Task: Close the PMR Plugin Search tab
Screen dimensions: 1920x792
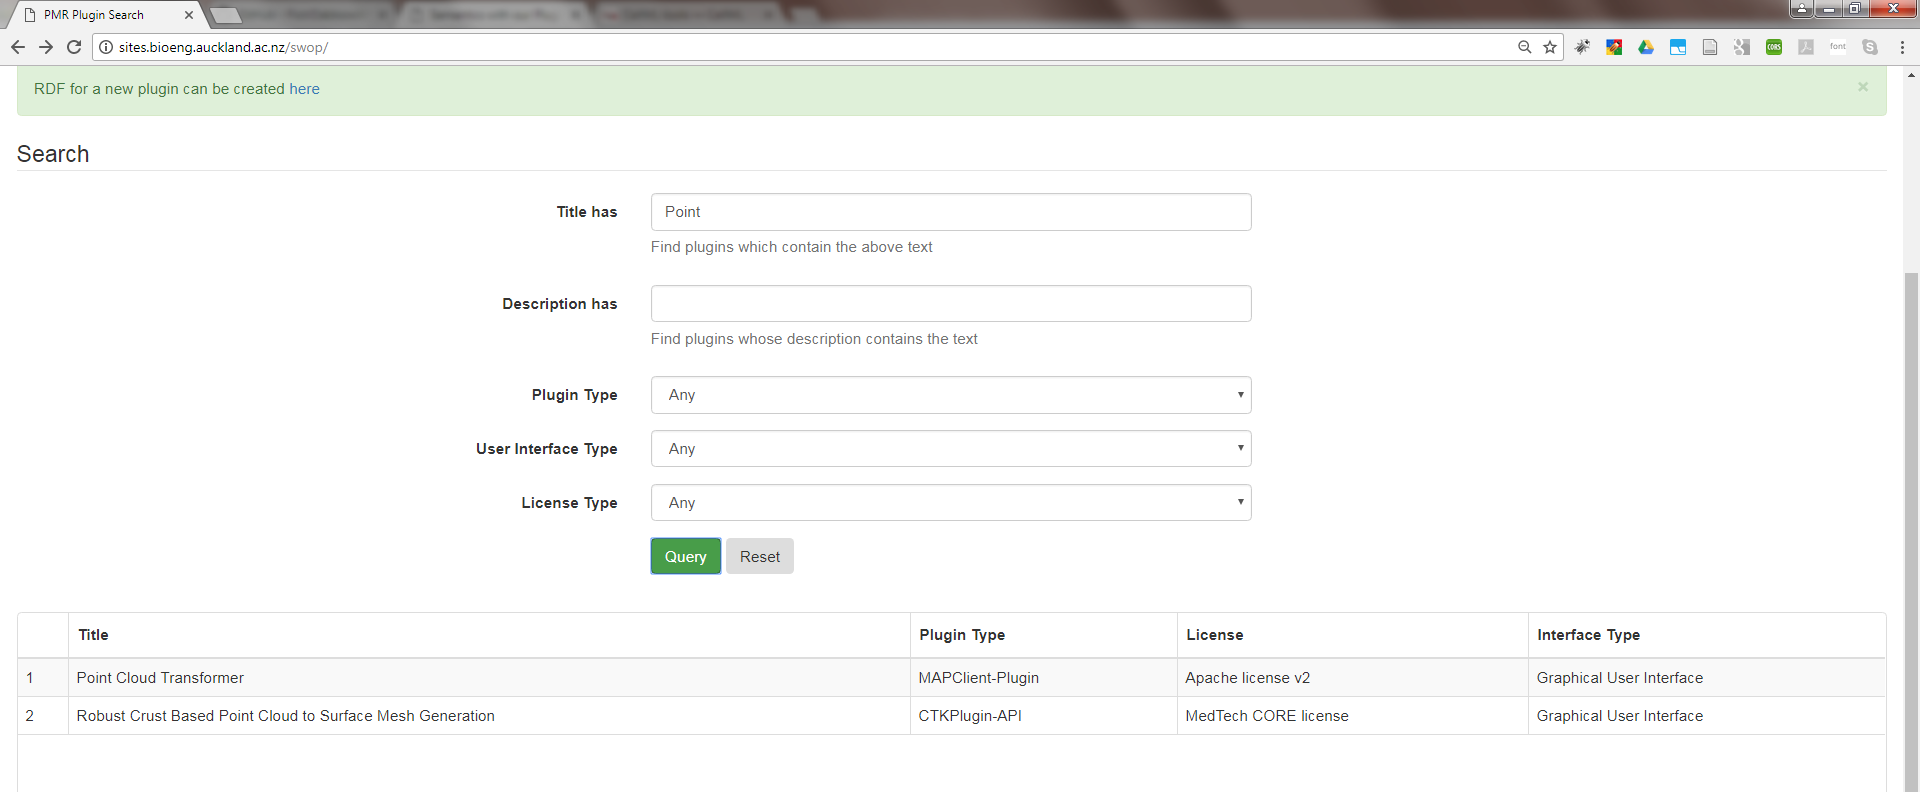Action: 189,15
